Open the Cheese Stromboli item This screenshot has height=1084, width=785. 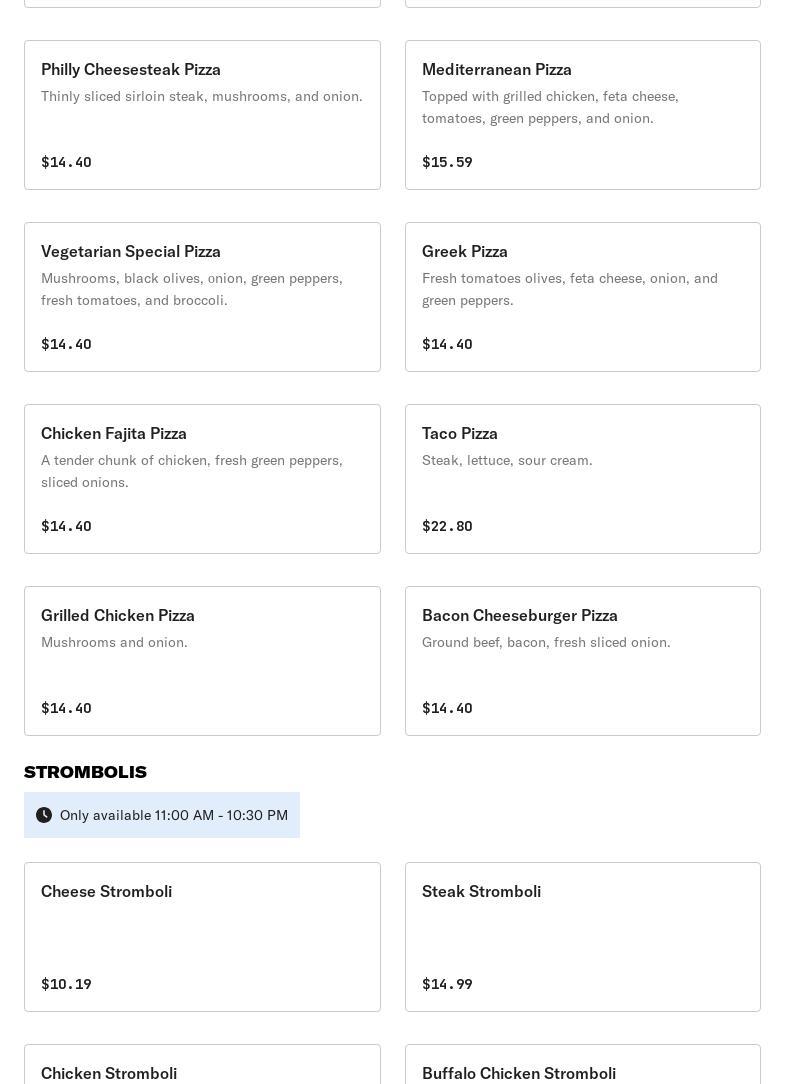pos(202,937)
